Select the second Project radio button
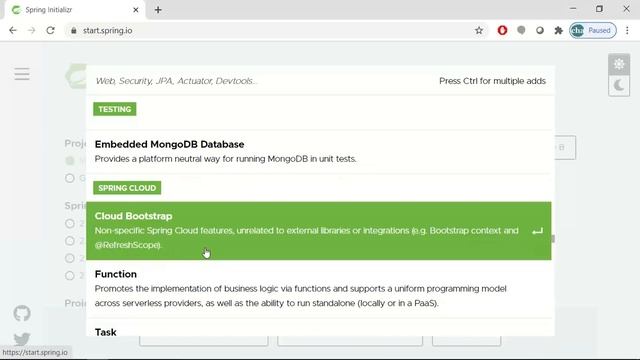Screen dimensions: 640x360 click(70, 178)
